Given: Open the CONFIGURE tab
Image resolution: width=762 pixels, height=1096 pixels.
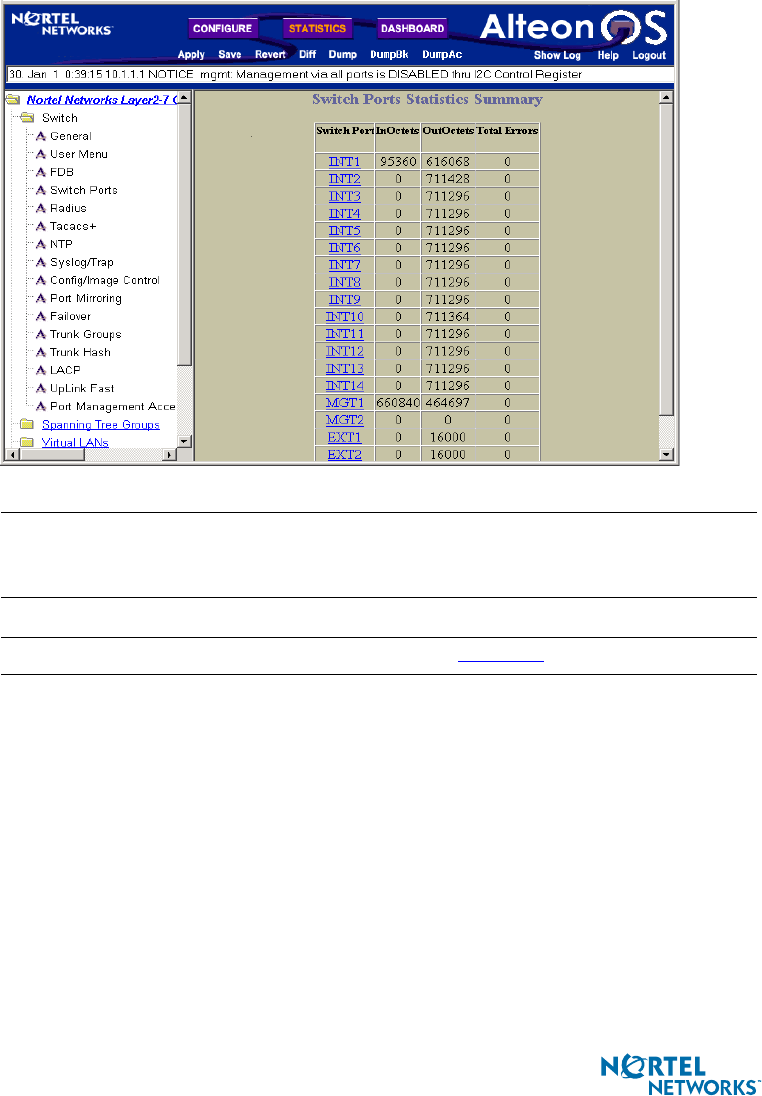Looking at the screenshot, I should pyautogui.click(x=222, y=29).
